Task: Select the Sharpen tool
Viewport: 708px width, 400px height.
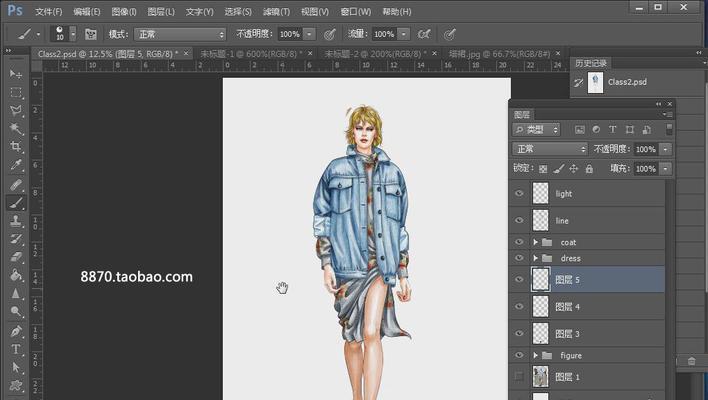Action: coord(16,293)
